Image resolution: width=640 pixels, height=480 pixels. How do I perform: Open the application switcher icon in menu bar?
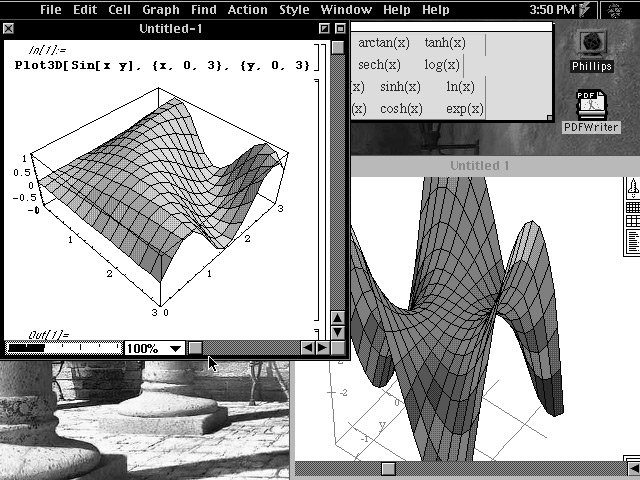[x=615, y=10]
